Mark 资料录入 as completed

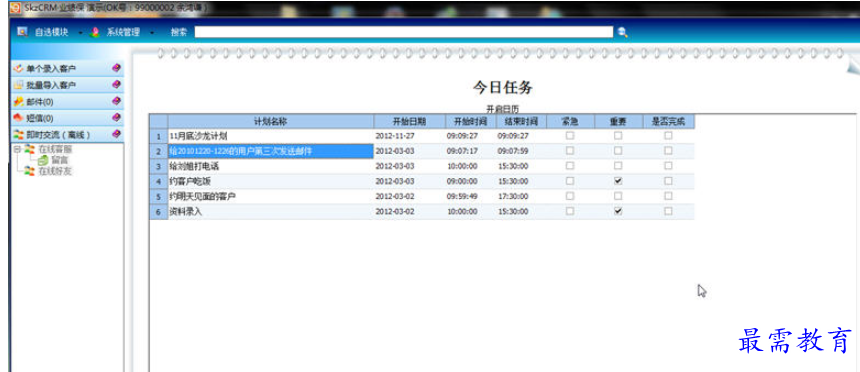(668, 211)
